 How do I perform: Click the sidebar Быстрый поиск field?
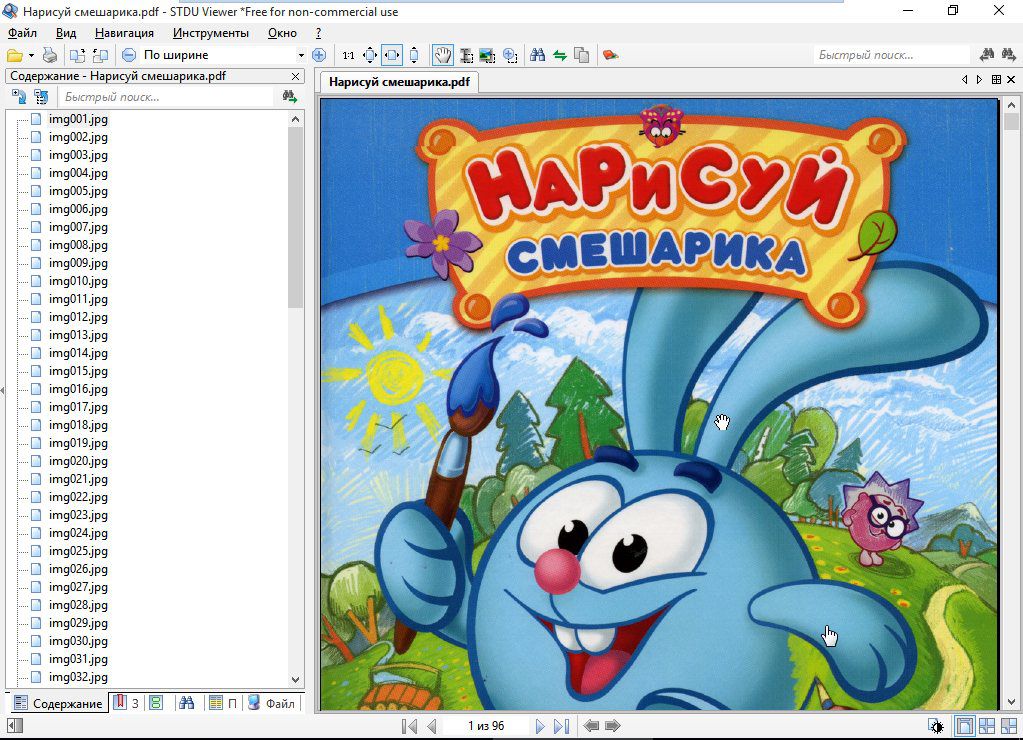point(165,97)
